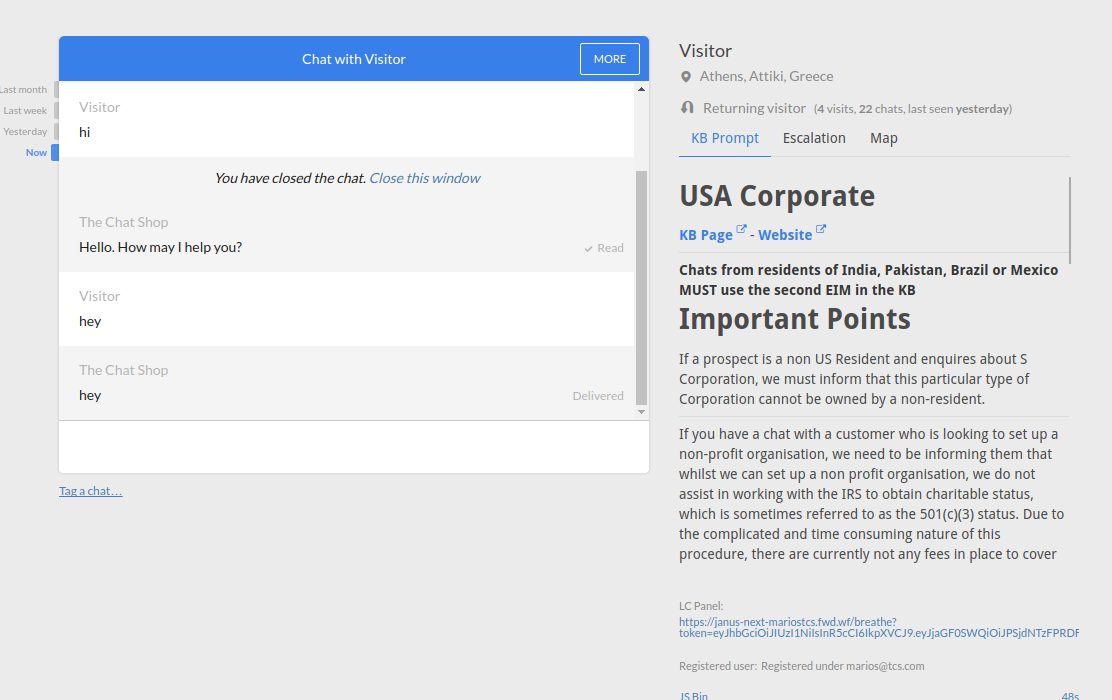Select Now on the timeline
The height and width of the screenshot is (700, 1112).
37,152
